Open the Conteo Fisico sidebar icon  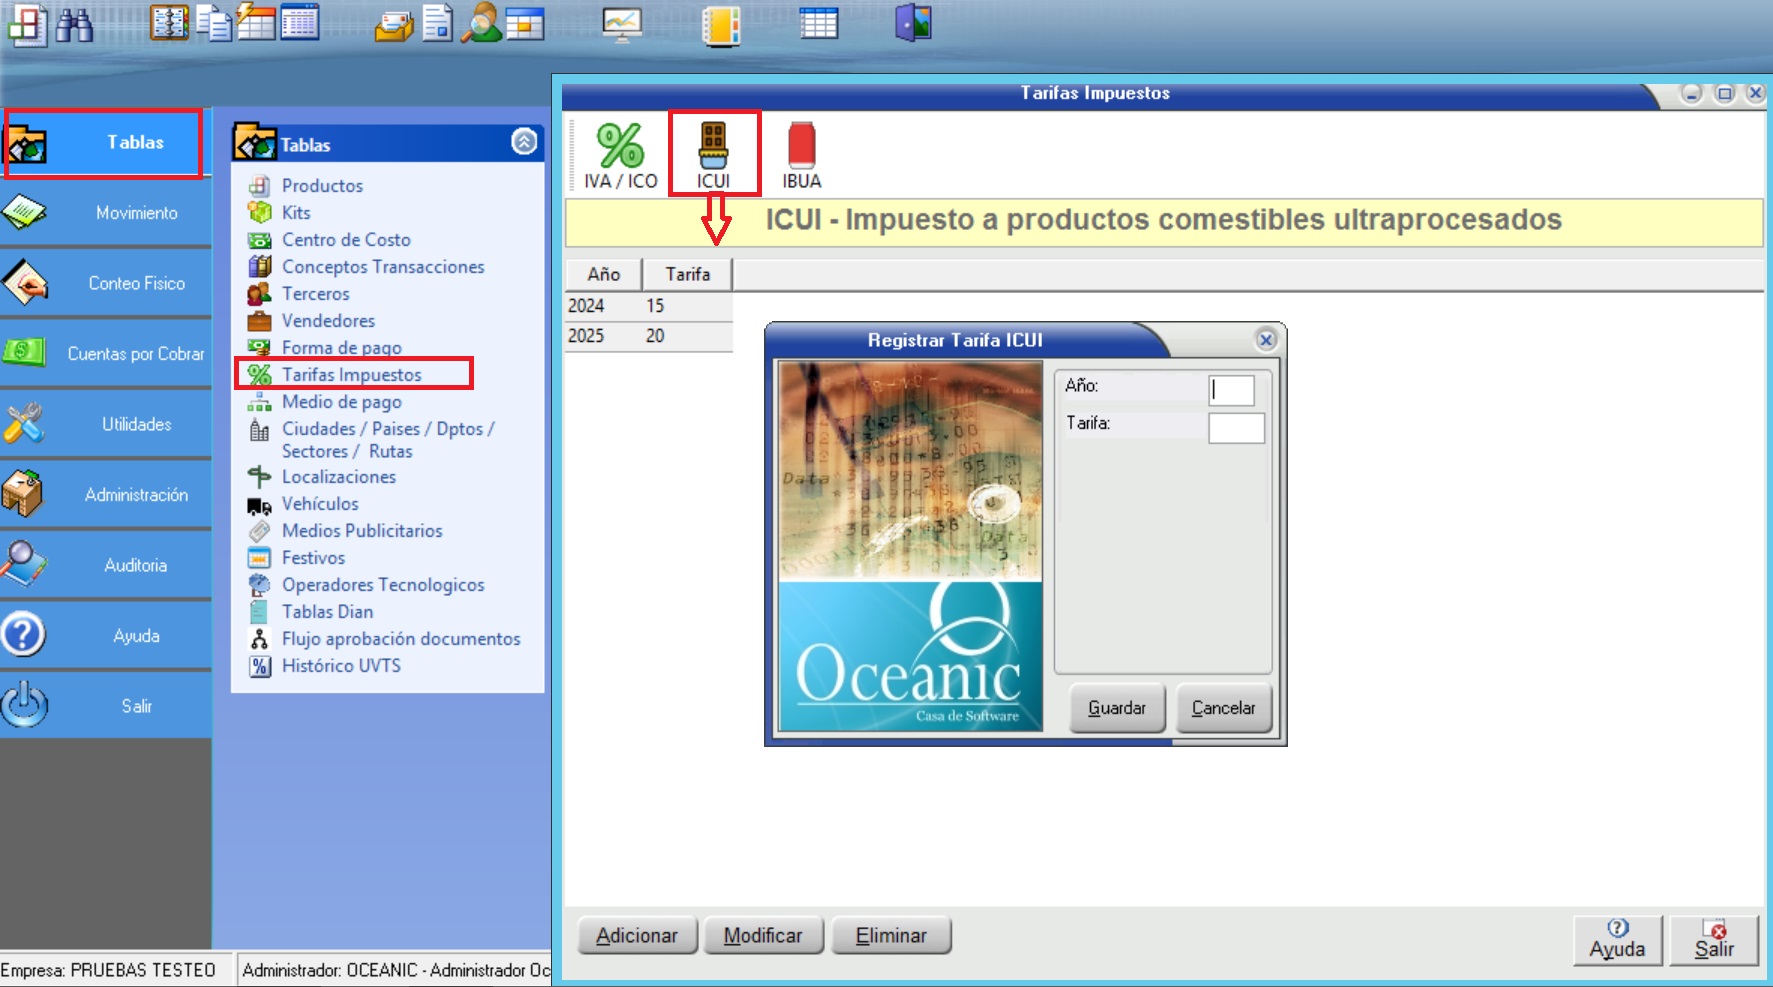(25, 283)
